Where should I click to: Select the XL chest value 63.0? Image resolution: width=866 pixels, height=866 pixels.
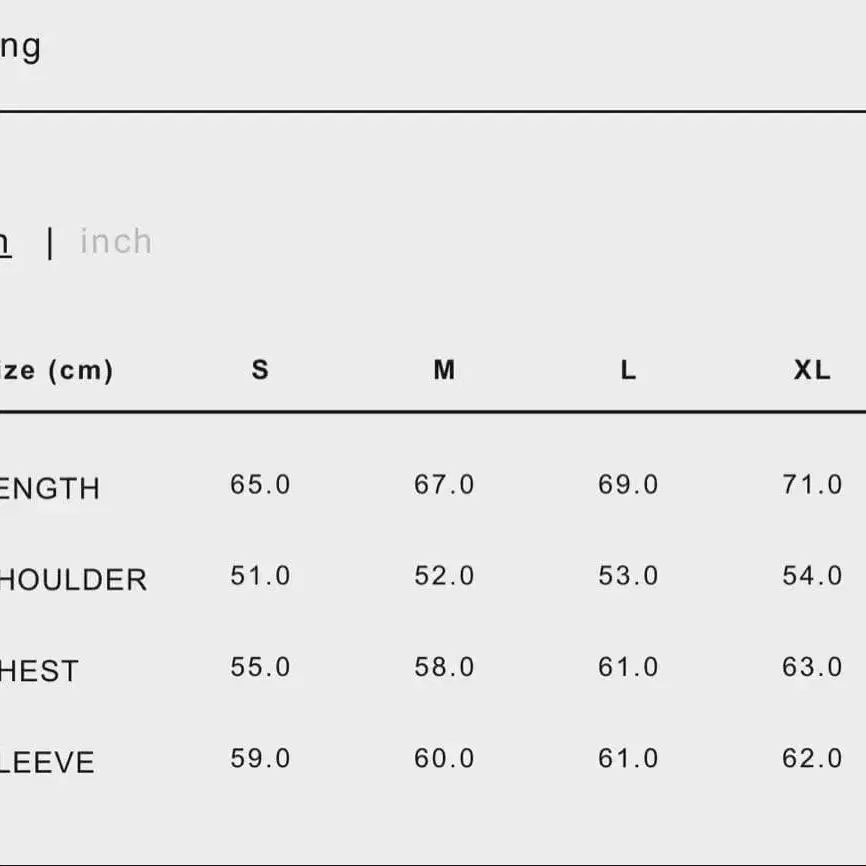pos(812,667)
